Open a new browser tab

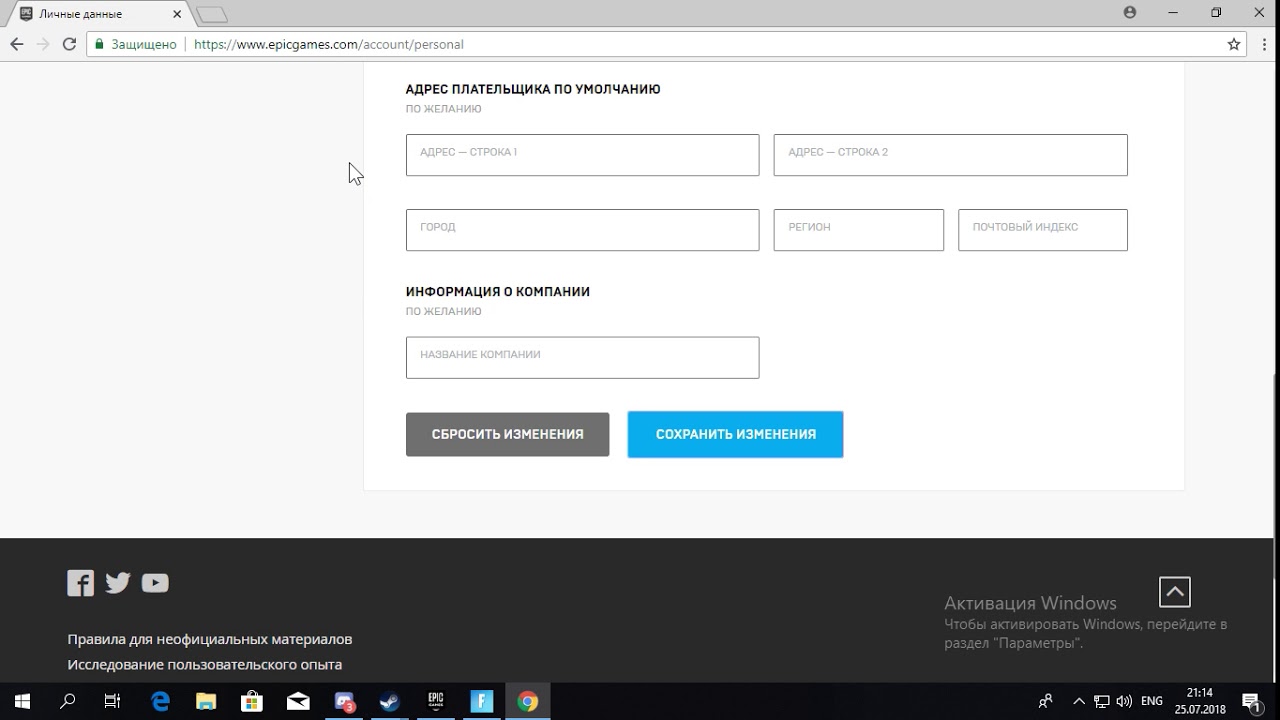[x=212, y=14]
